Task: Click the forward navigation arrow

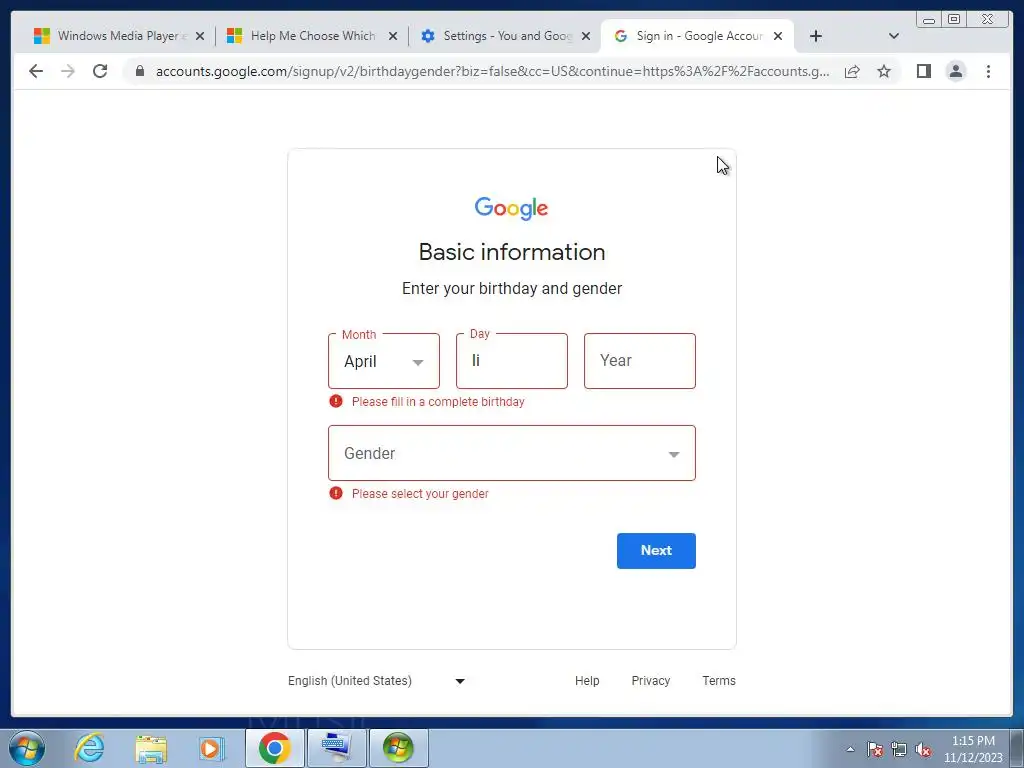Action: pos(68,71)
